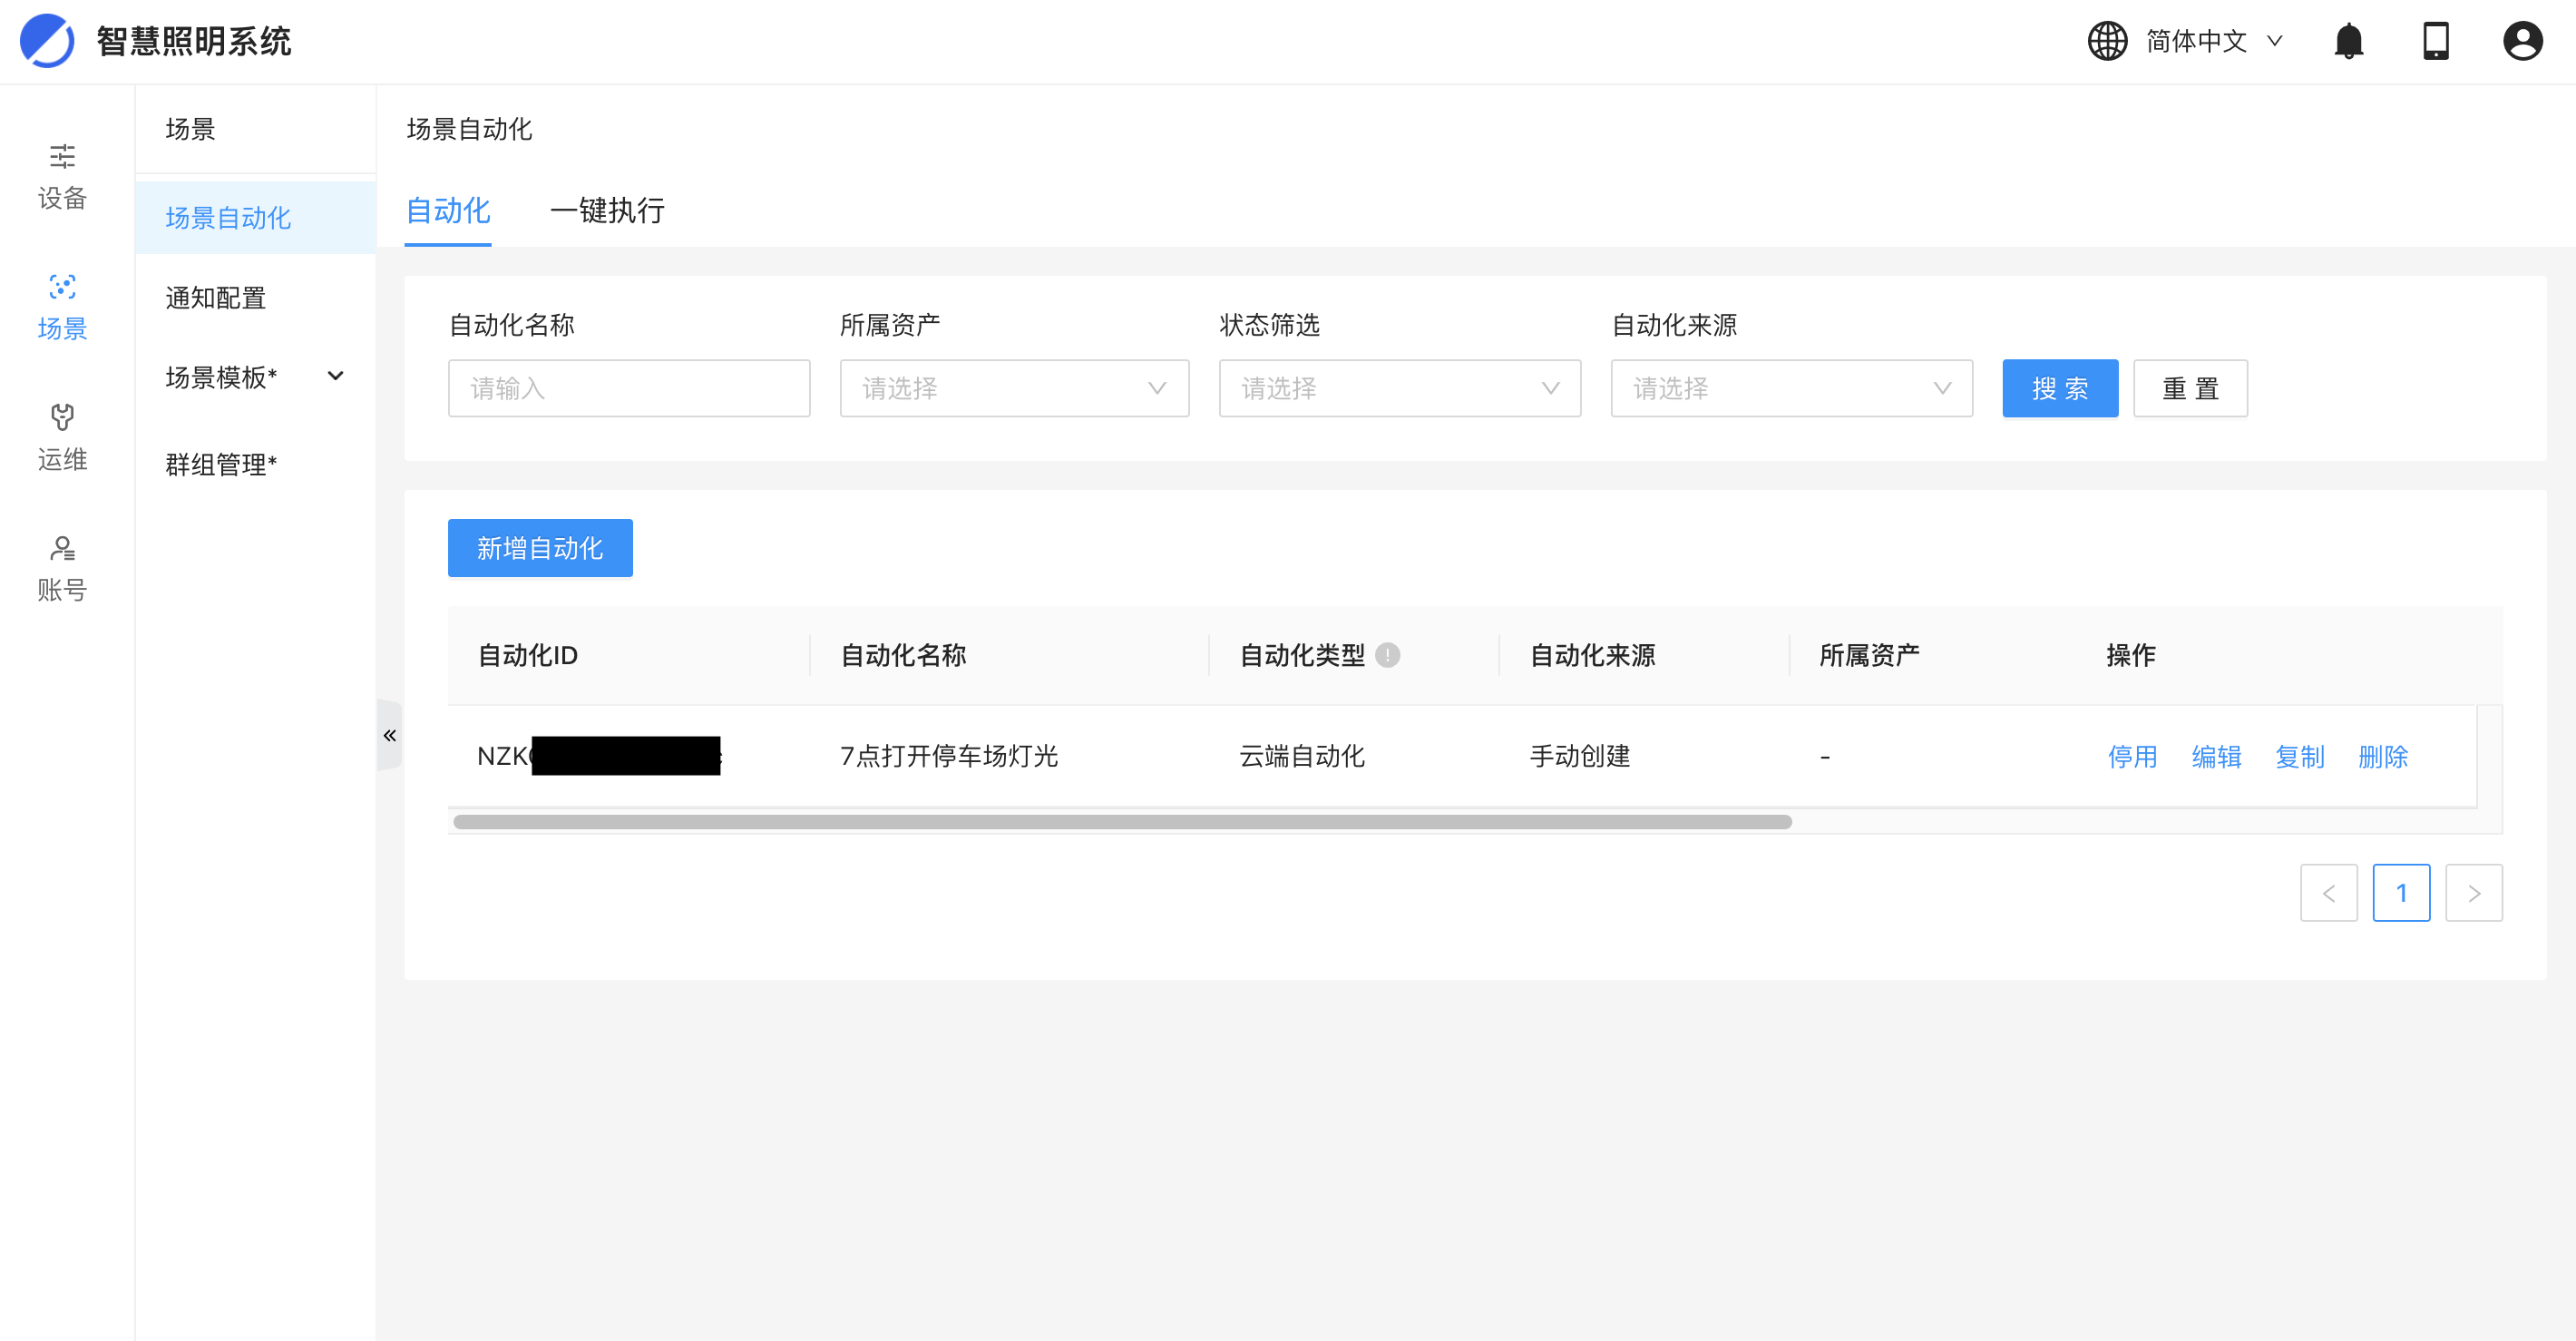The image size is (2576, 1341).
Task: Open 群组管理* submenu item
Action: point(255,465)
